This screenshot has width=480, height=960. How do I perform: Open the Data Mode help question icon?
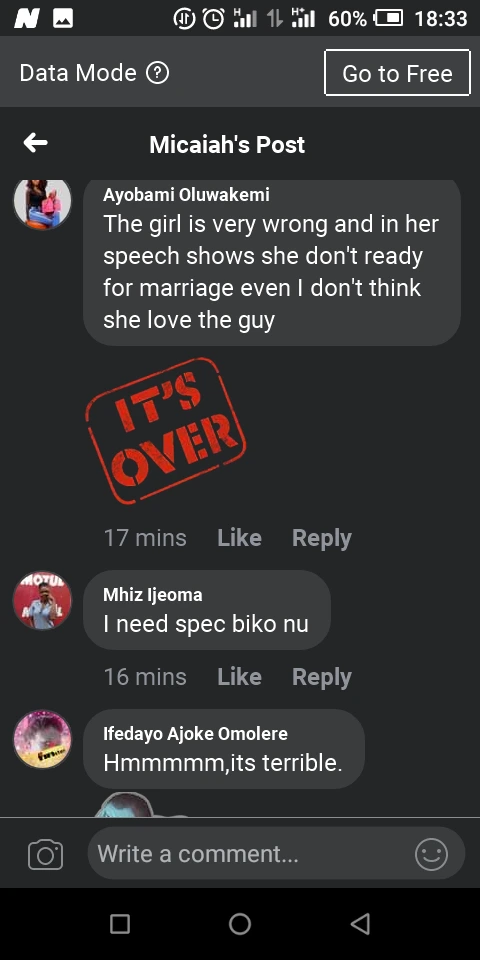coord(157,73)
